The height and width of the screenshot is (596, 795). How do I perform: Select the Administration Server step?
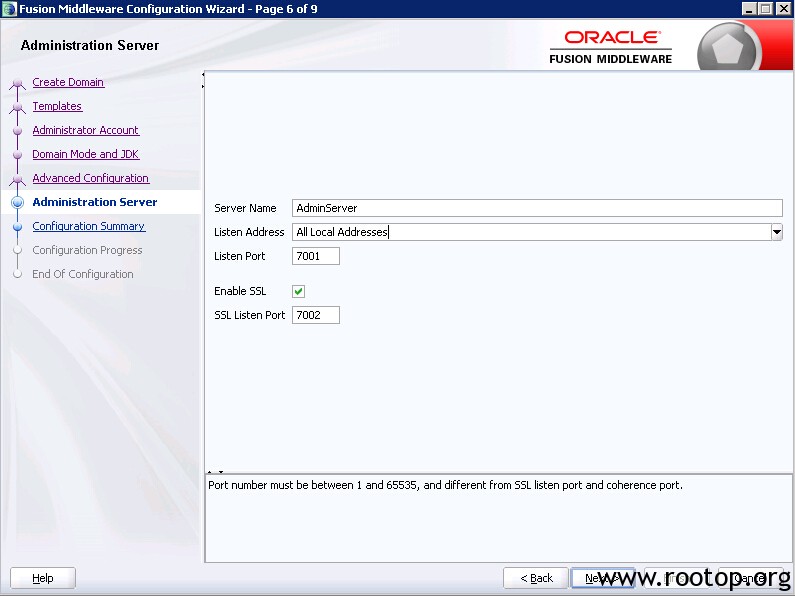pyautogui.click(x=95, y=202)
